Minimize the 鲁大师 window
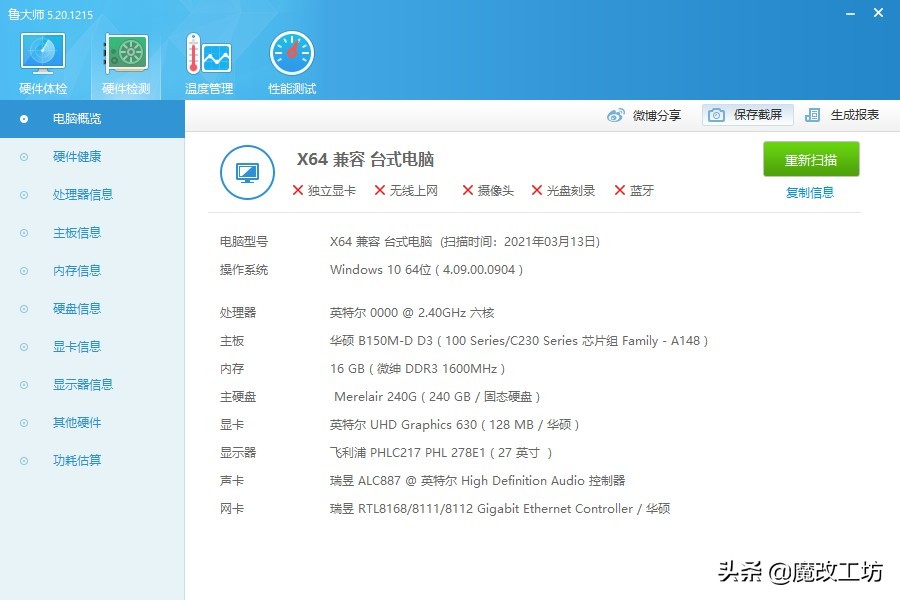Screen dimensions: 900x600 point(850,13)
